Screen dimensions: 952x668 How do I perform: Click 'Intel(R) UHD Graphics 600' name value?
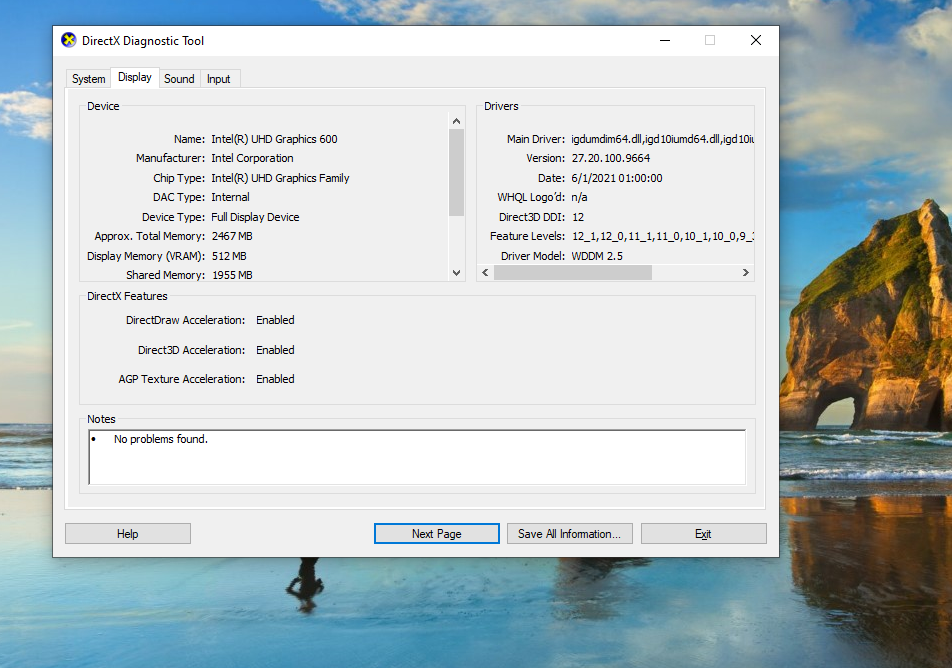(274, 139)
